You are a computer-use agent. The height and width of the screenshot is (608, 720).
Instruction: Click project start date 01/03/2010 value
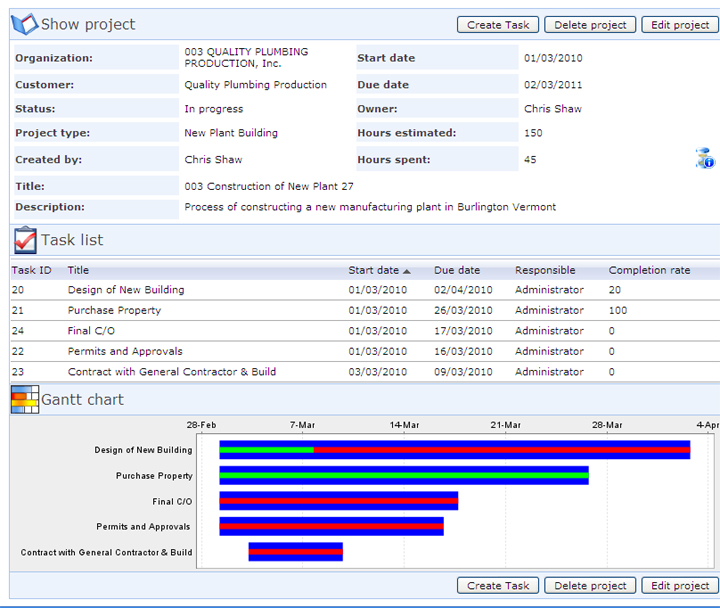click(x=553, y=58)
